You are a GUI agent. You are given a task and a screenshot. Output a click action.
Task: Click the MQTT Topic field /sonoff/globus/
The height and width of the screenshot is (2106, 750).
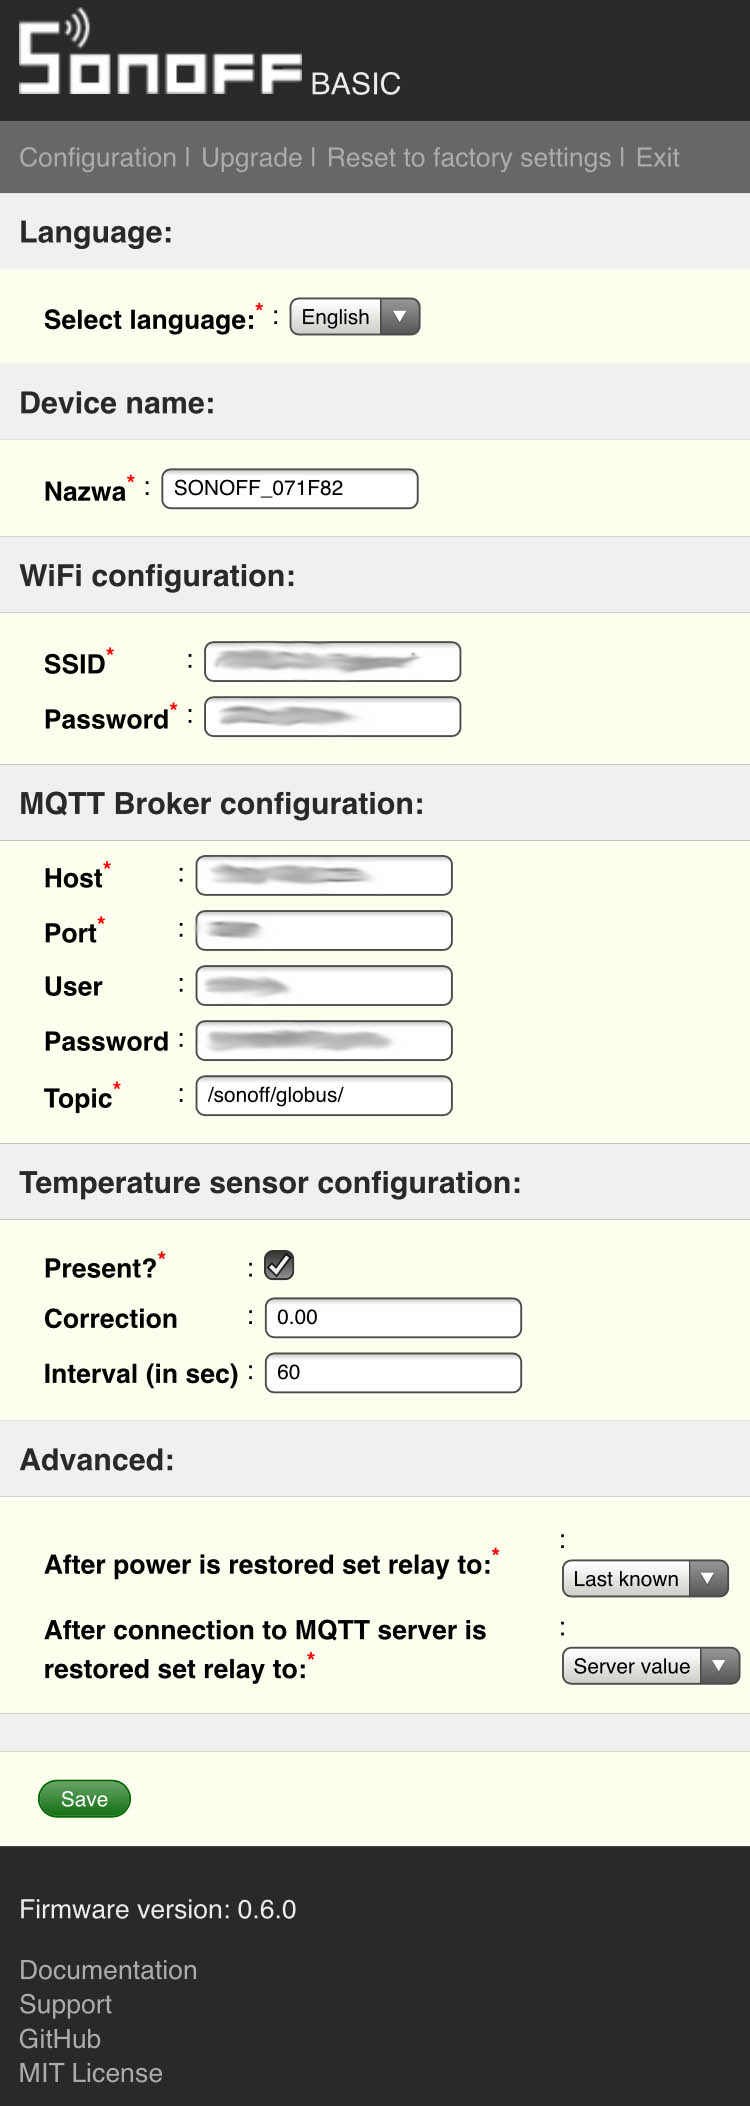click(x=324, y=1095)
